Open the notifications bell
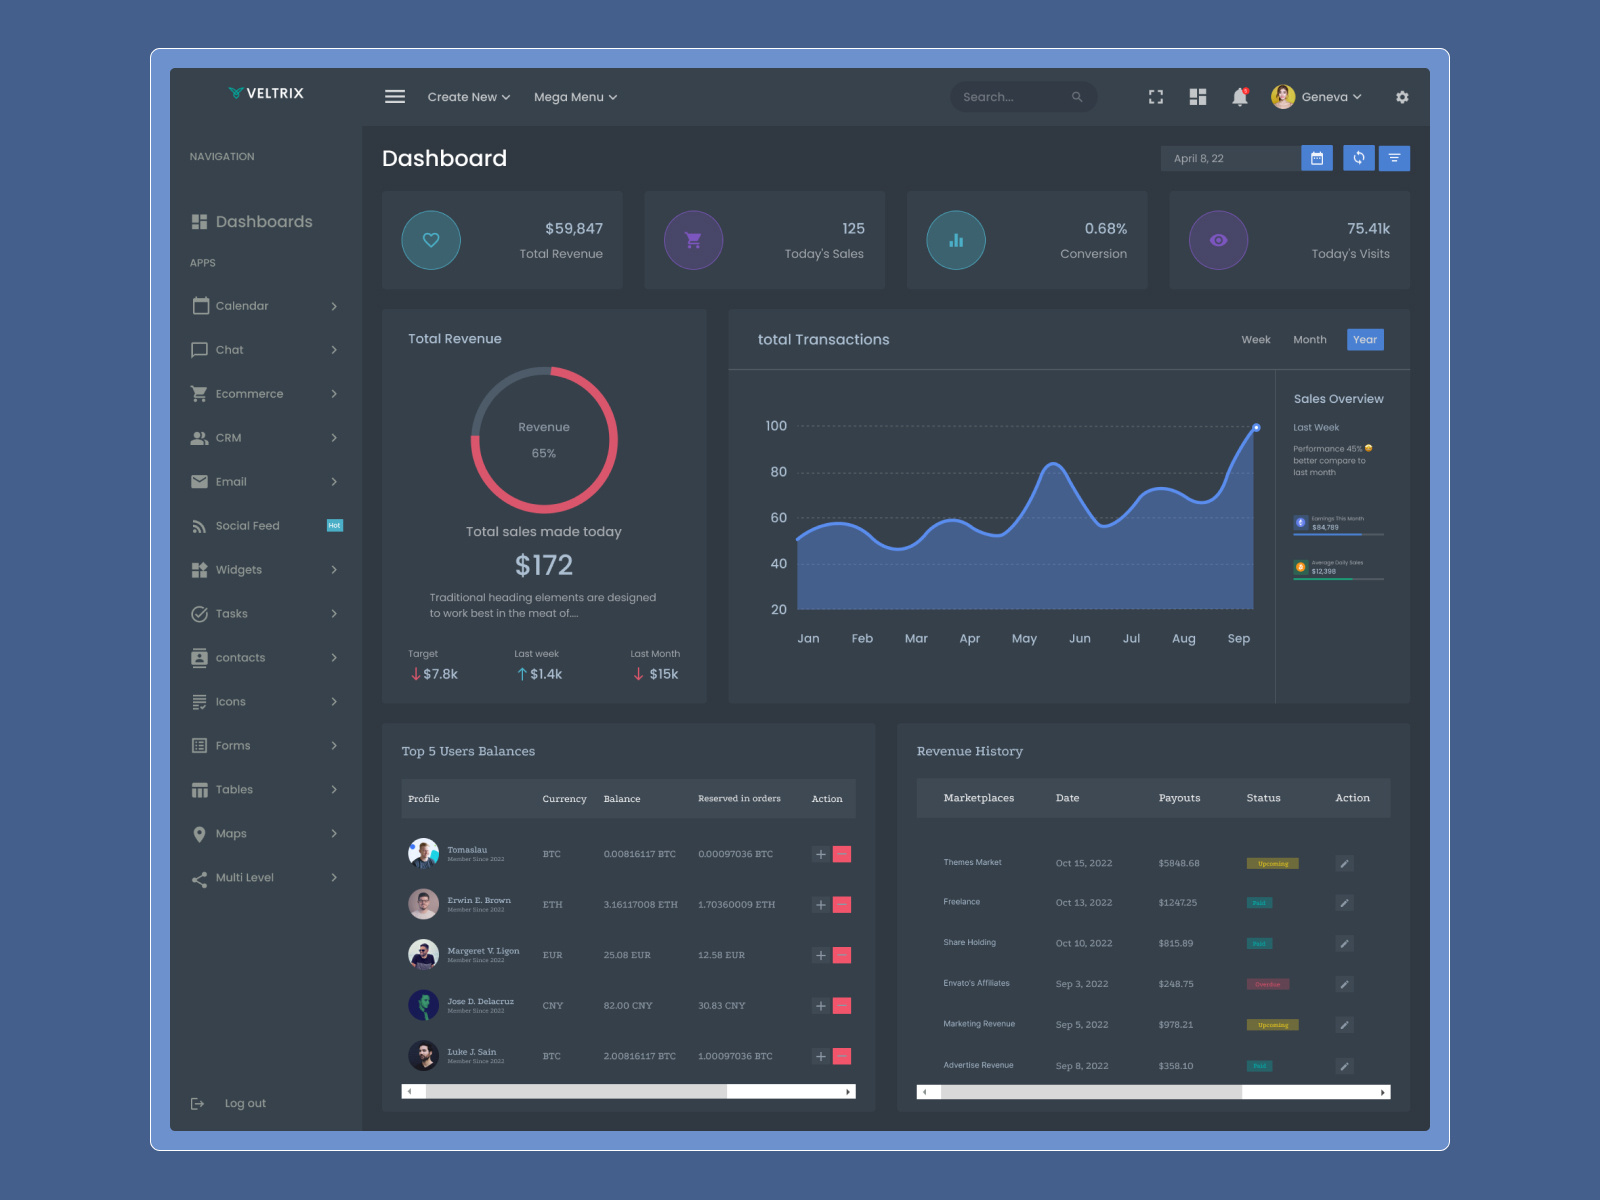The height and width of the screenshot is (1200, 1600). click(1240, 97)
